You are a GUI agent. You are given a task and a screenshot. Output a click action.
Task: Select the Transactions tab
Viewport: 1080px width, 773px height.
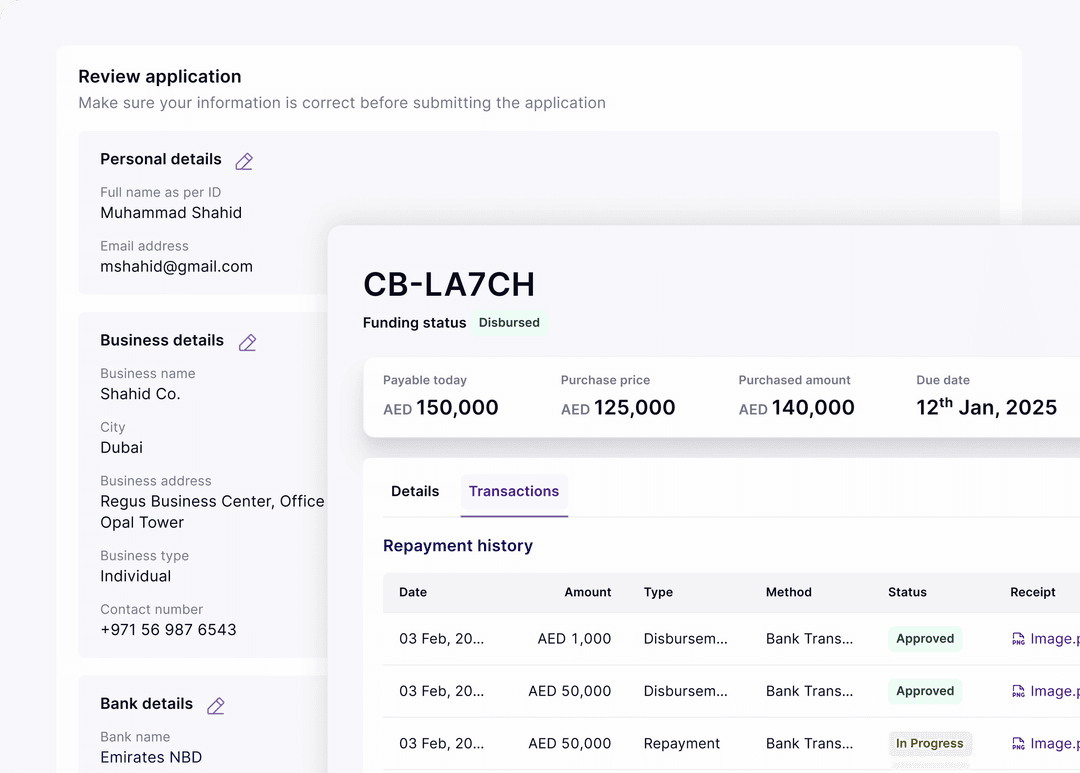(514, 491)
